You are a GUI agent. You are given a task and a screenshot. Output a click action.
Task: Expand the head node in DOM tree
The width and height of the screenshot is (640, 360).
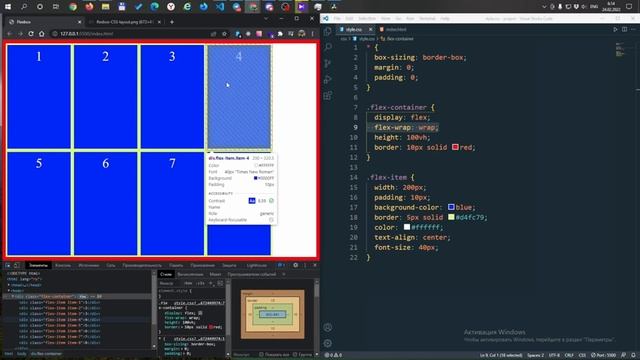click(x=9, y=285)
